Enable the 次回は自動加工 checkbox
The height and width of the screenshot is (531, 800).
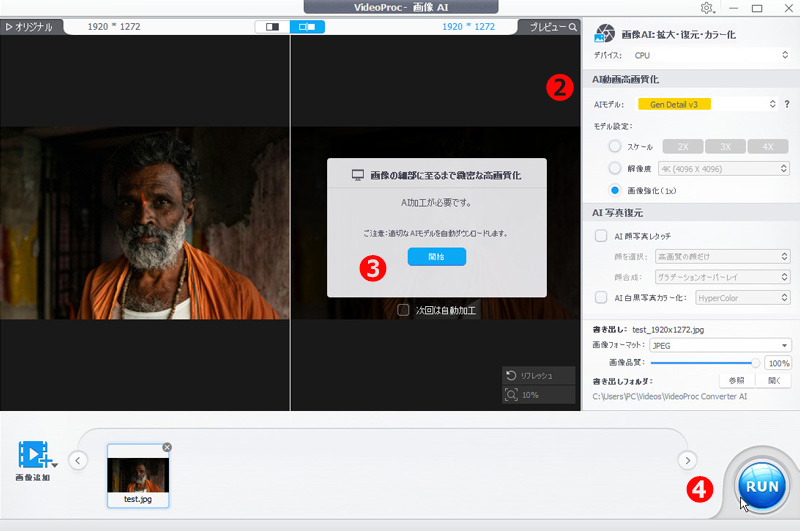pyautogui.click(x=403, y=311)
